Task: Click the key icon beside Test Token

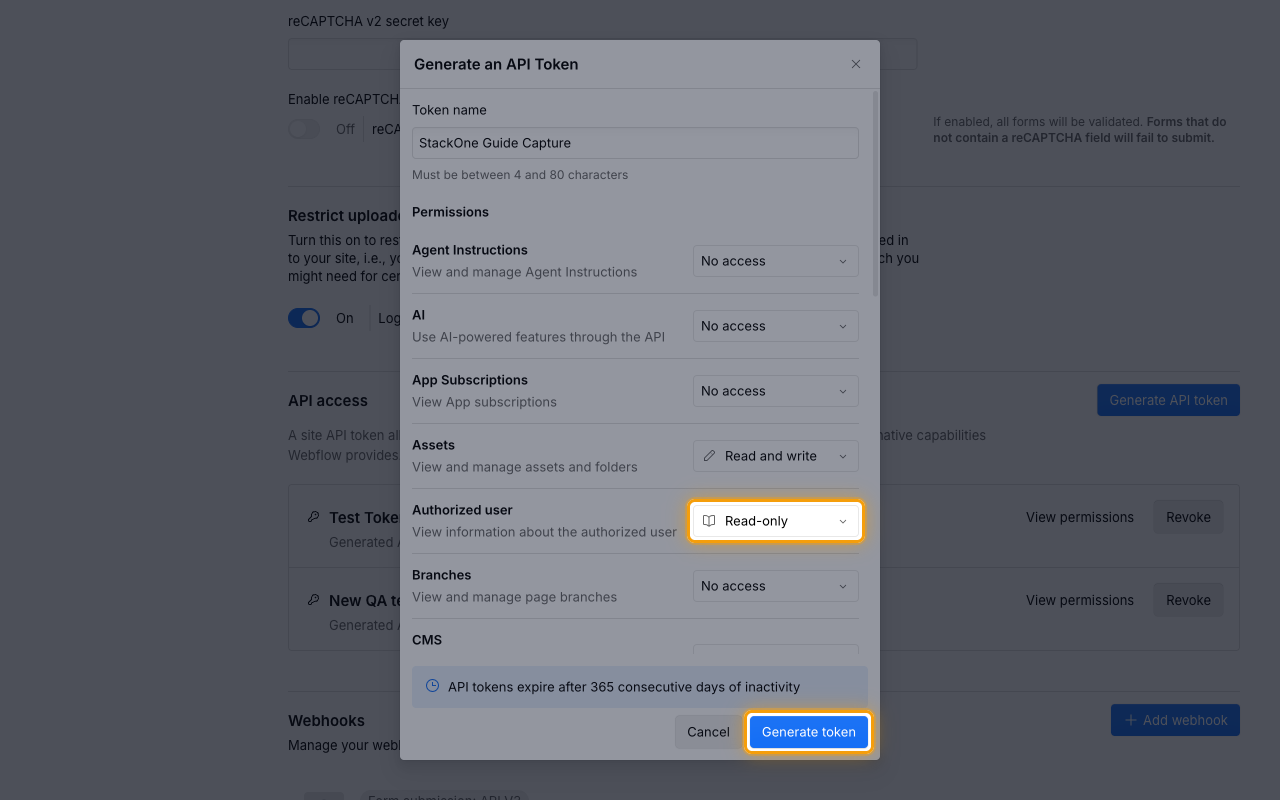Action: pyautogui.click(x=313, y=517)
